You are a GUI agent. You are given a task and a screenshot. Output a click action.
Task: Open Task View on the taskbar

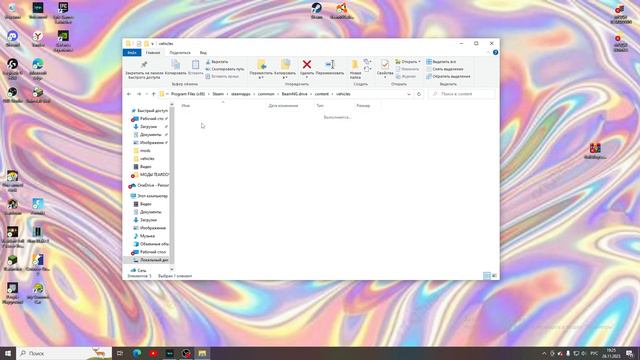(120, 353)
